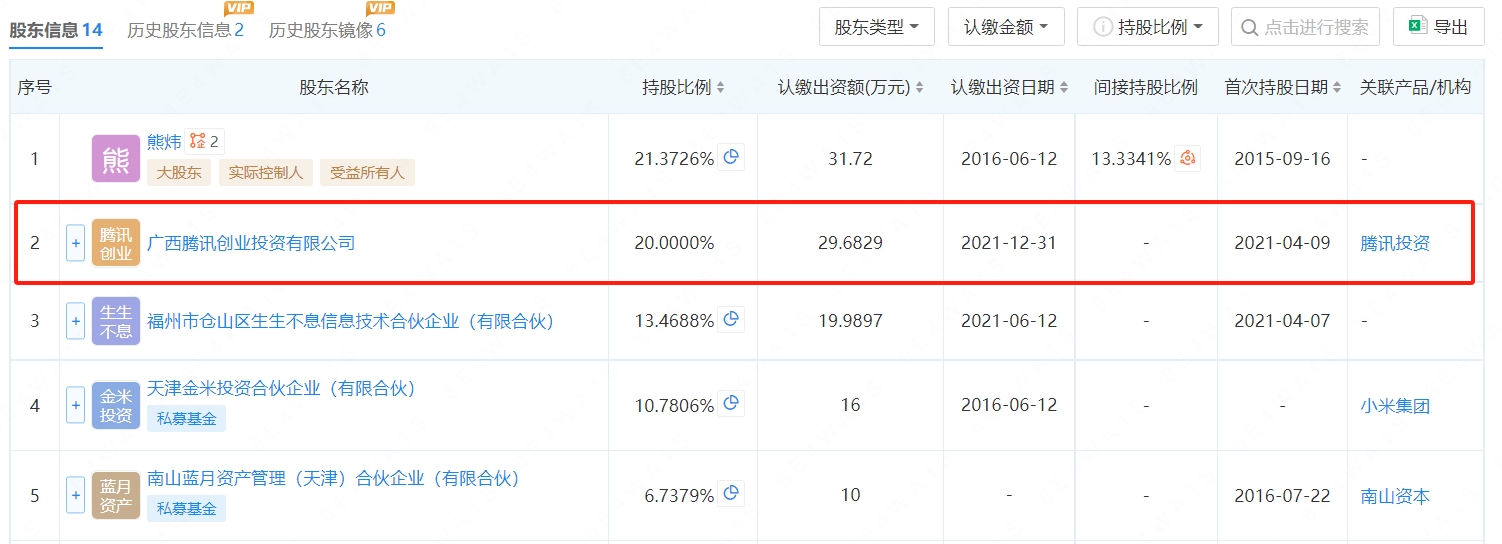Click 私募基金 tag under 南山蓝月资产管理
Image resolution: width=1502 pixels, height=544 pixels.
pyautogui.click(x=186, y=508)
